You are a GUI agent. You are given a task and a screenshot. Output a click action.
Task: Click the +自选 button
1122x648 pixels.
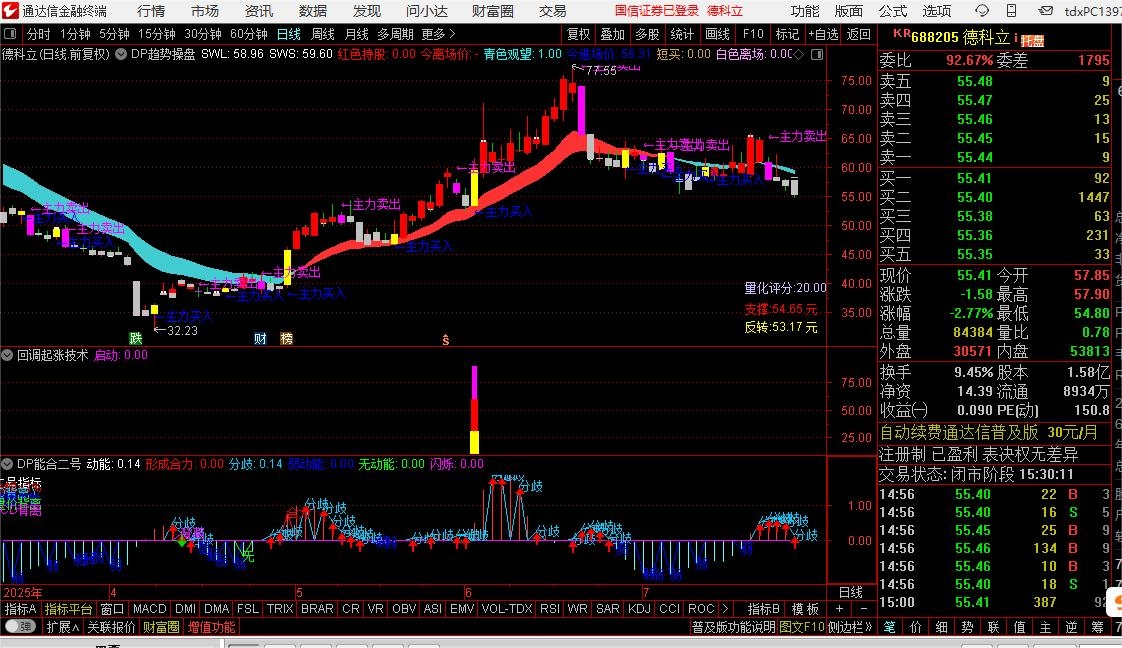(824, 34)
